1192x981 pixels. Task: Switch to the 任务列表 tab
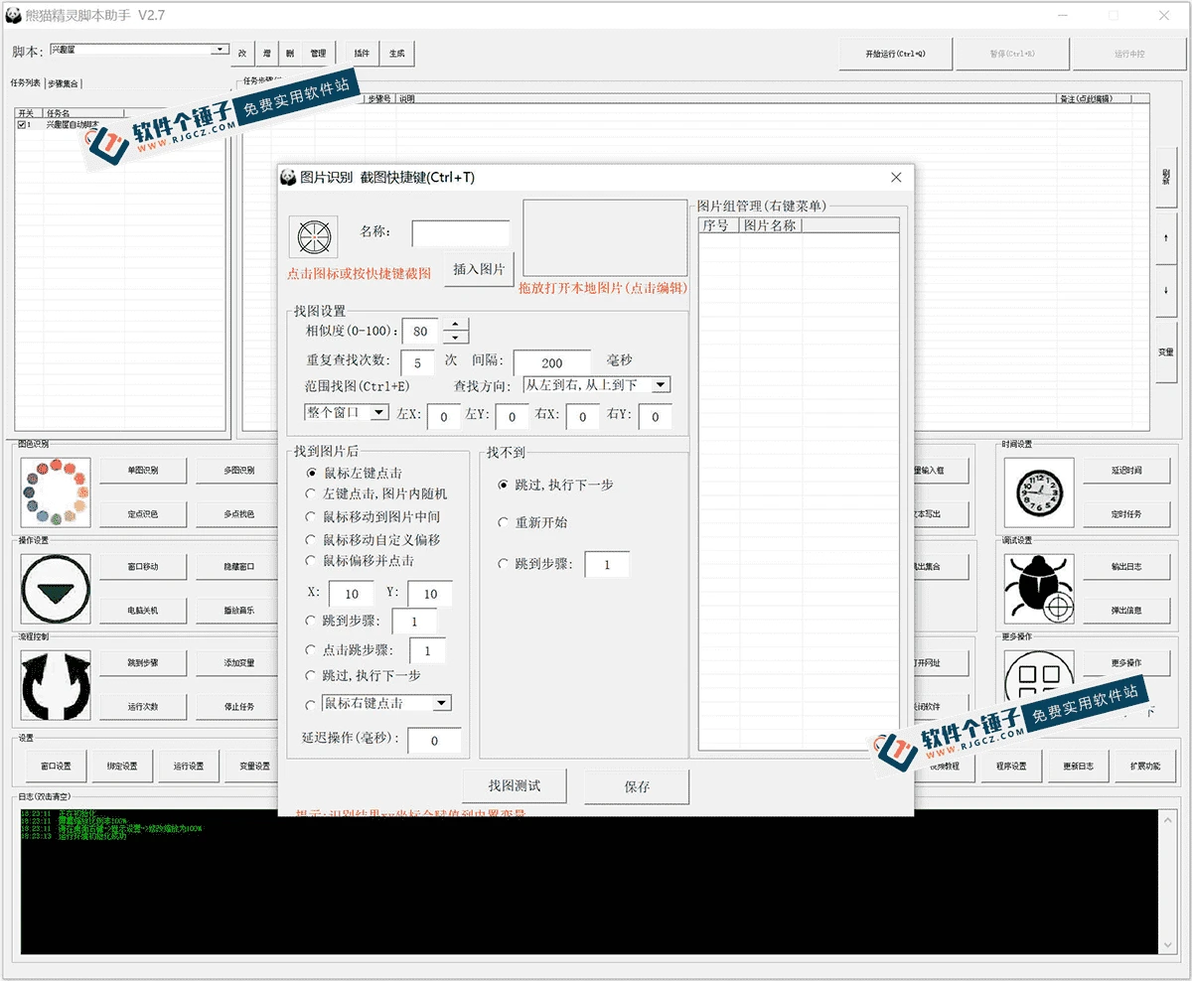pos(25,83)
